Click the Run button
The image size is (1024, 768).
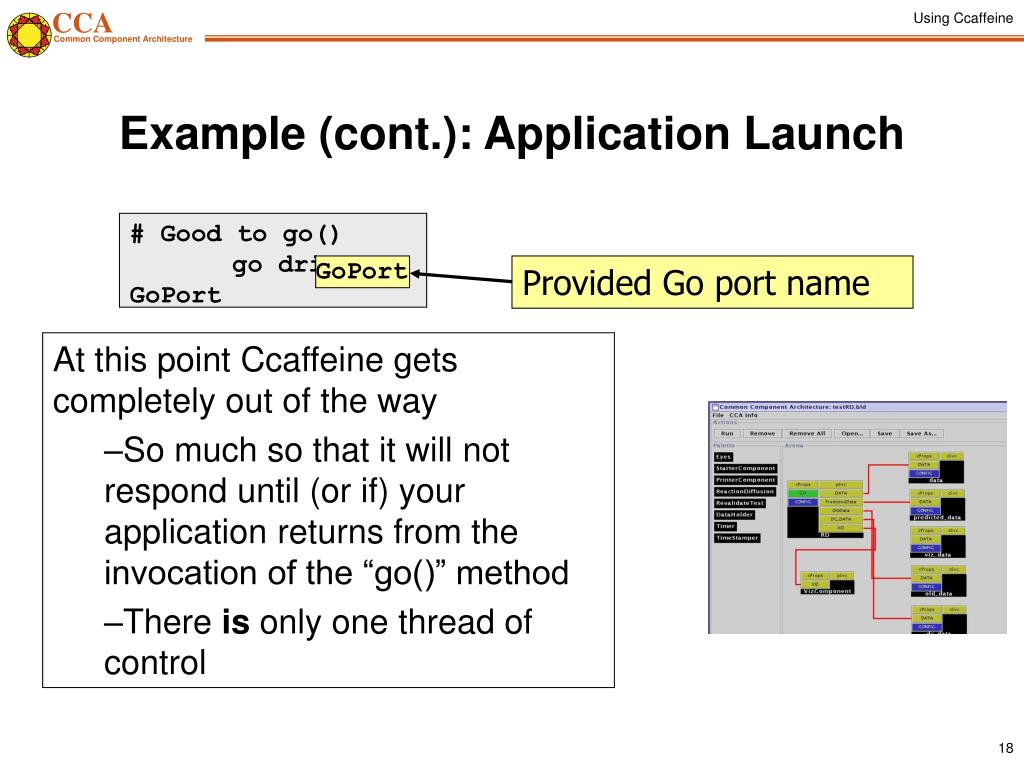728,434
